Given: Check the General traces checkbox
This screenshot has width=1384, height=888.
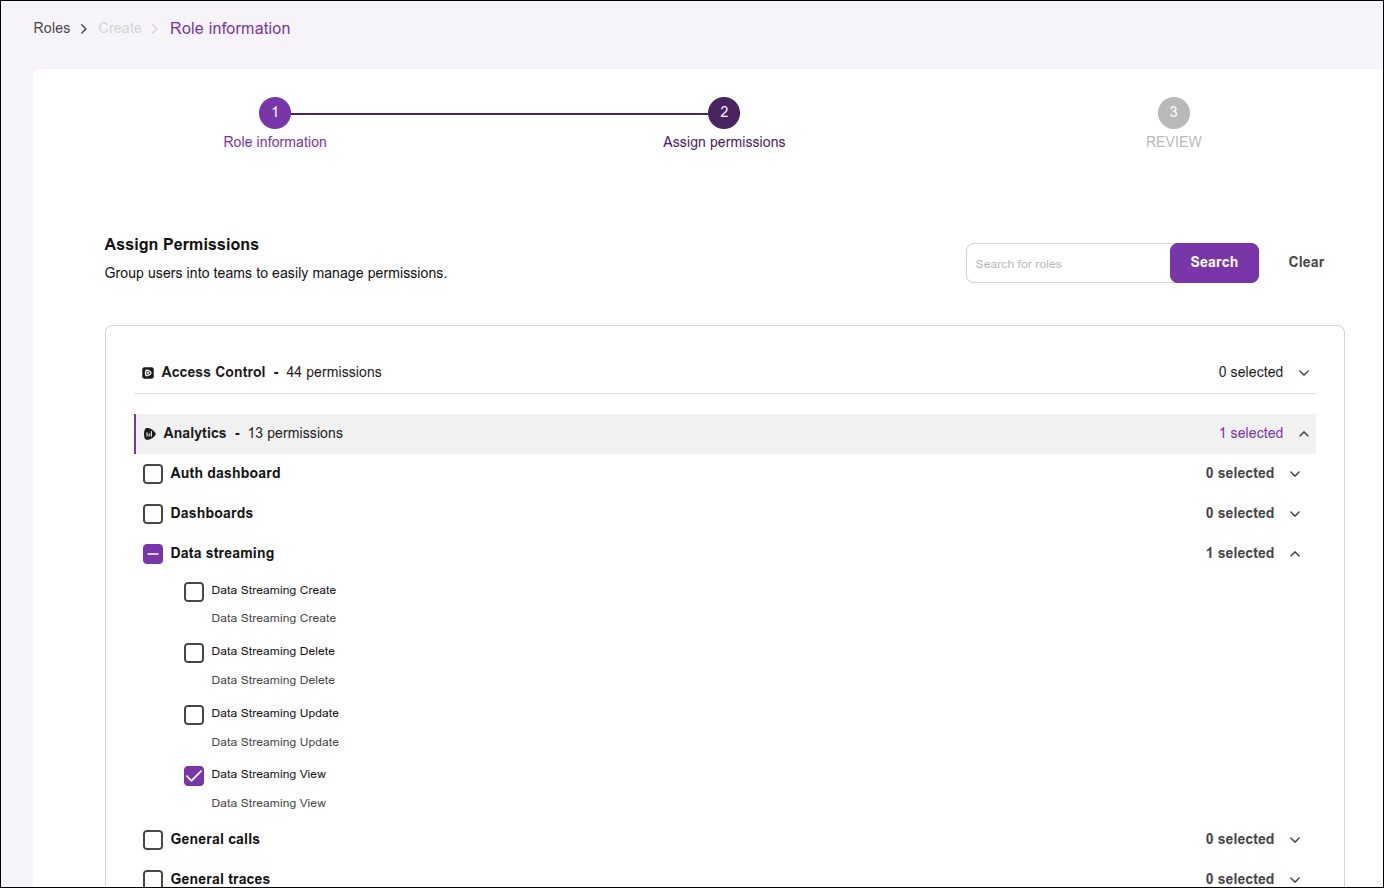Looking at the screenshot, I should click(152, 879).
